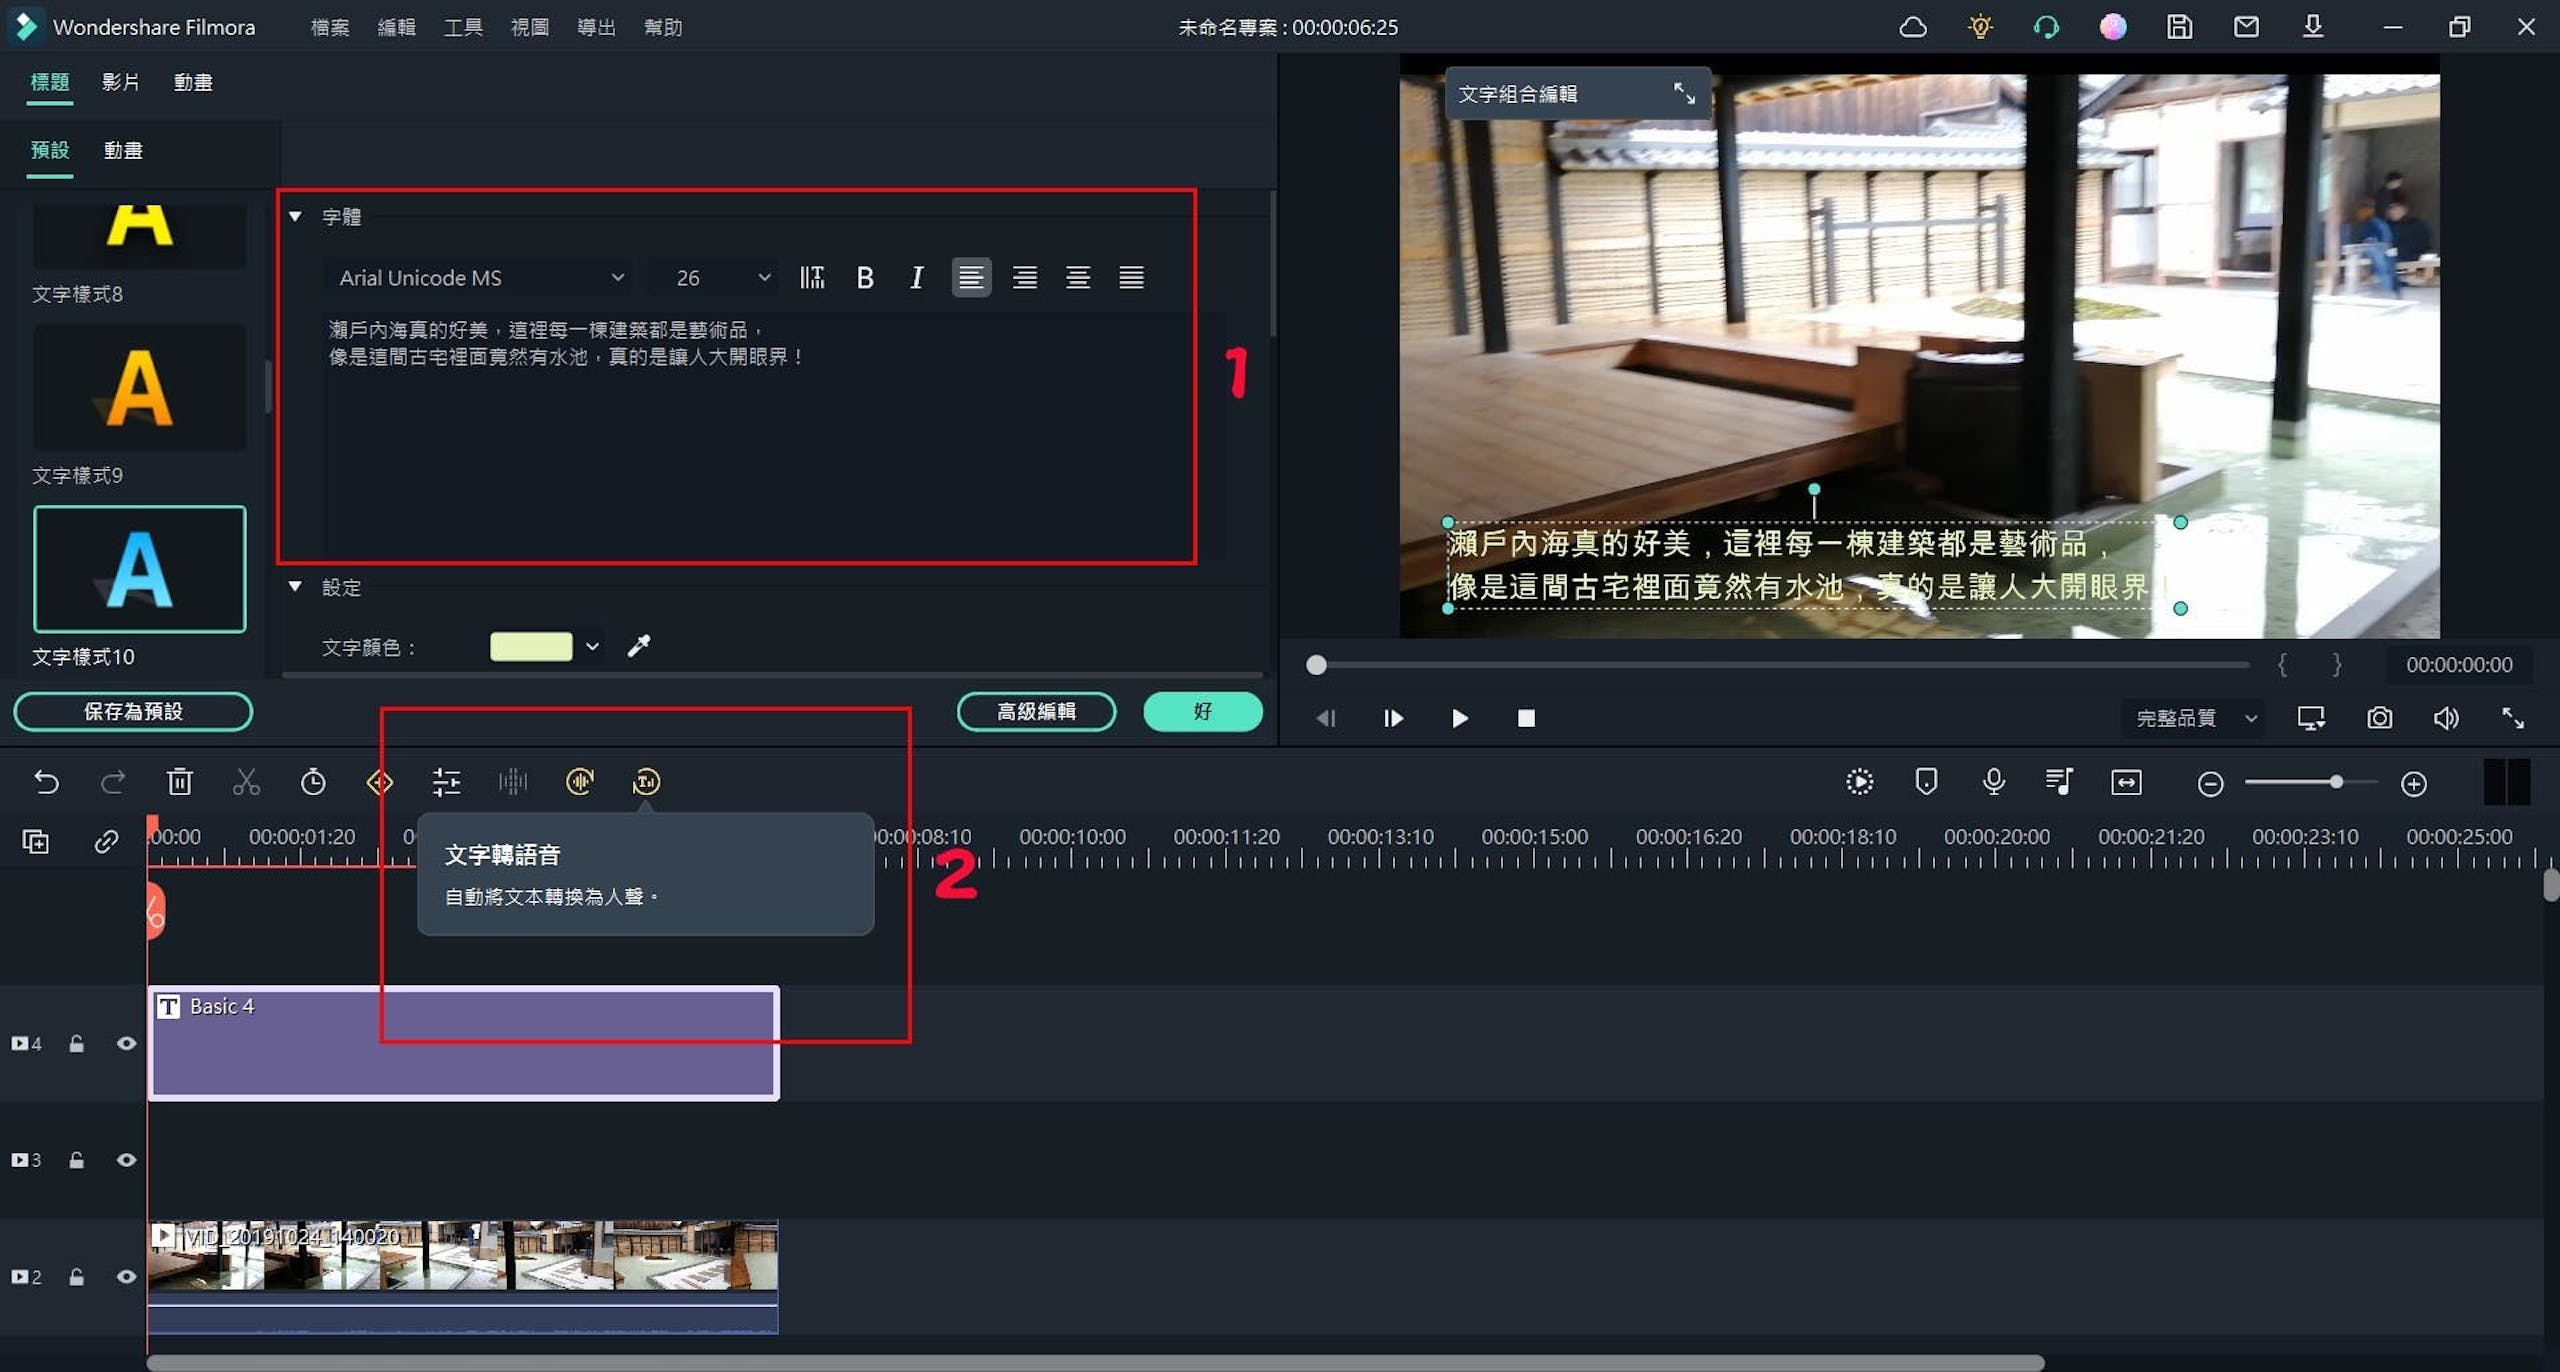Confirm with the 好 button

[1203, 711]
